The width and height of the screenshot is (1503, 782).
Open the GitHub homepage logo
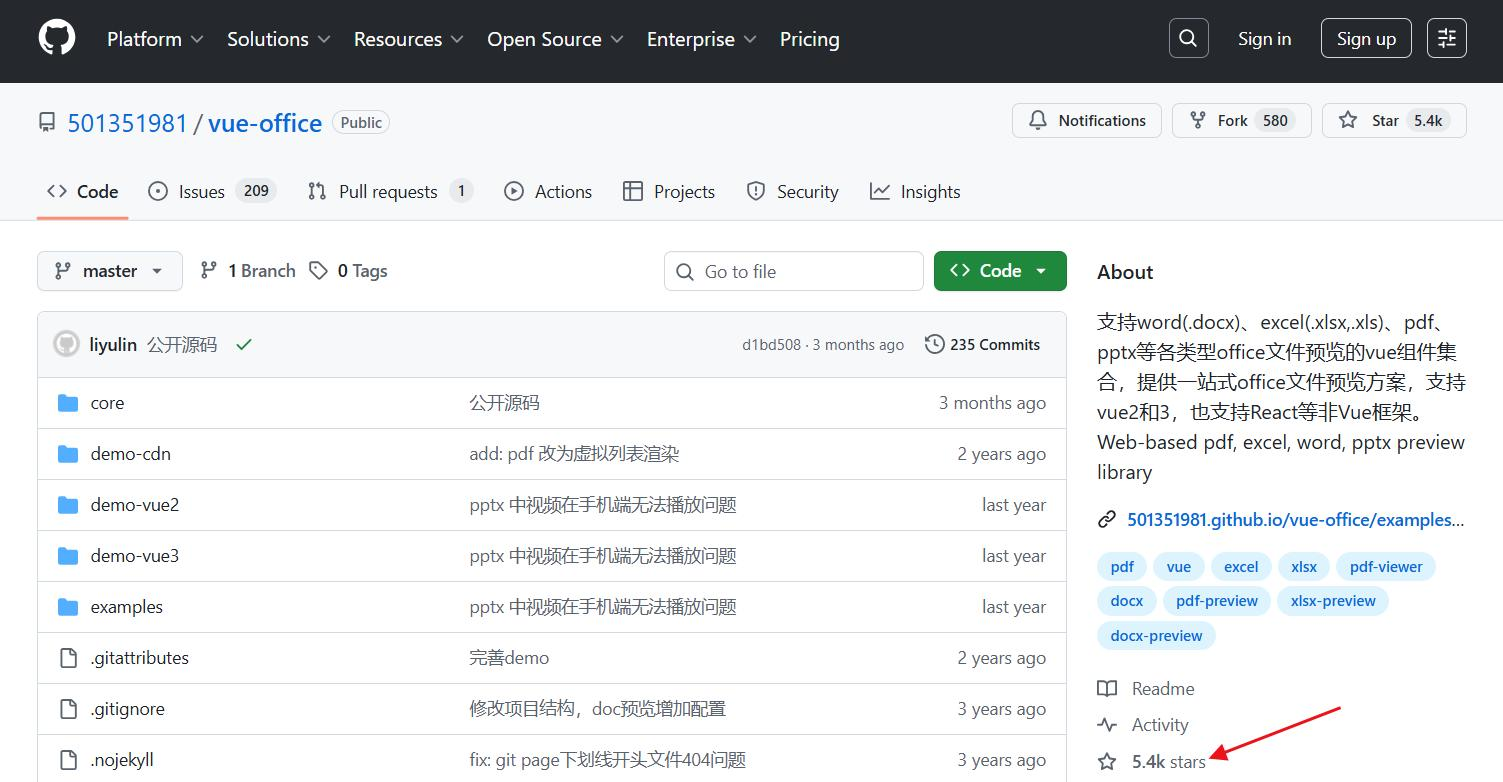coord(57,39)
